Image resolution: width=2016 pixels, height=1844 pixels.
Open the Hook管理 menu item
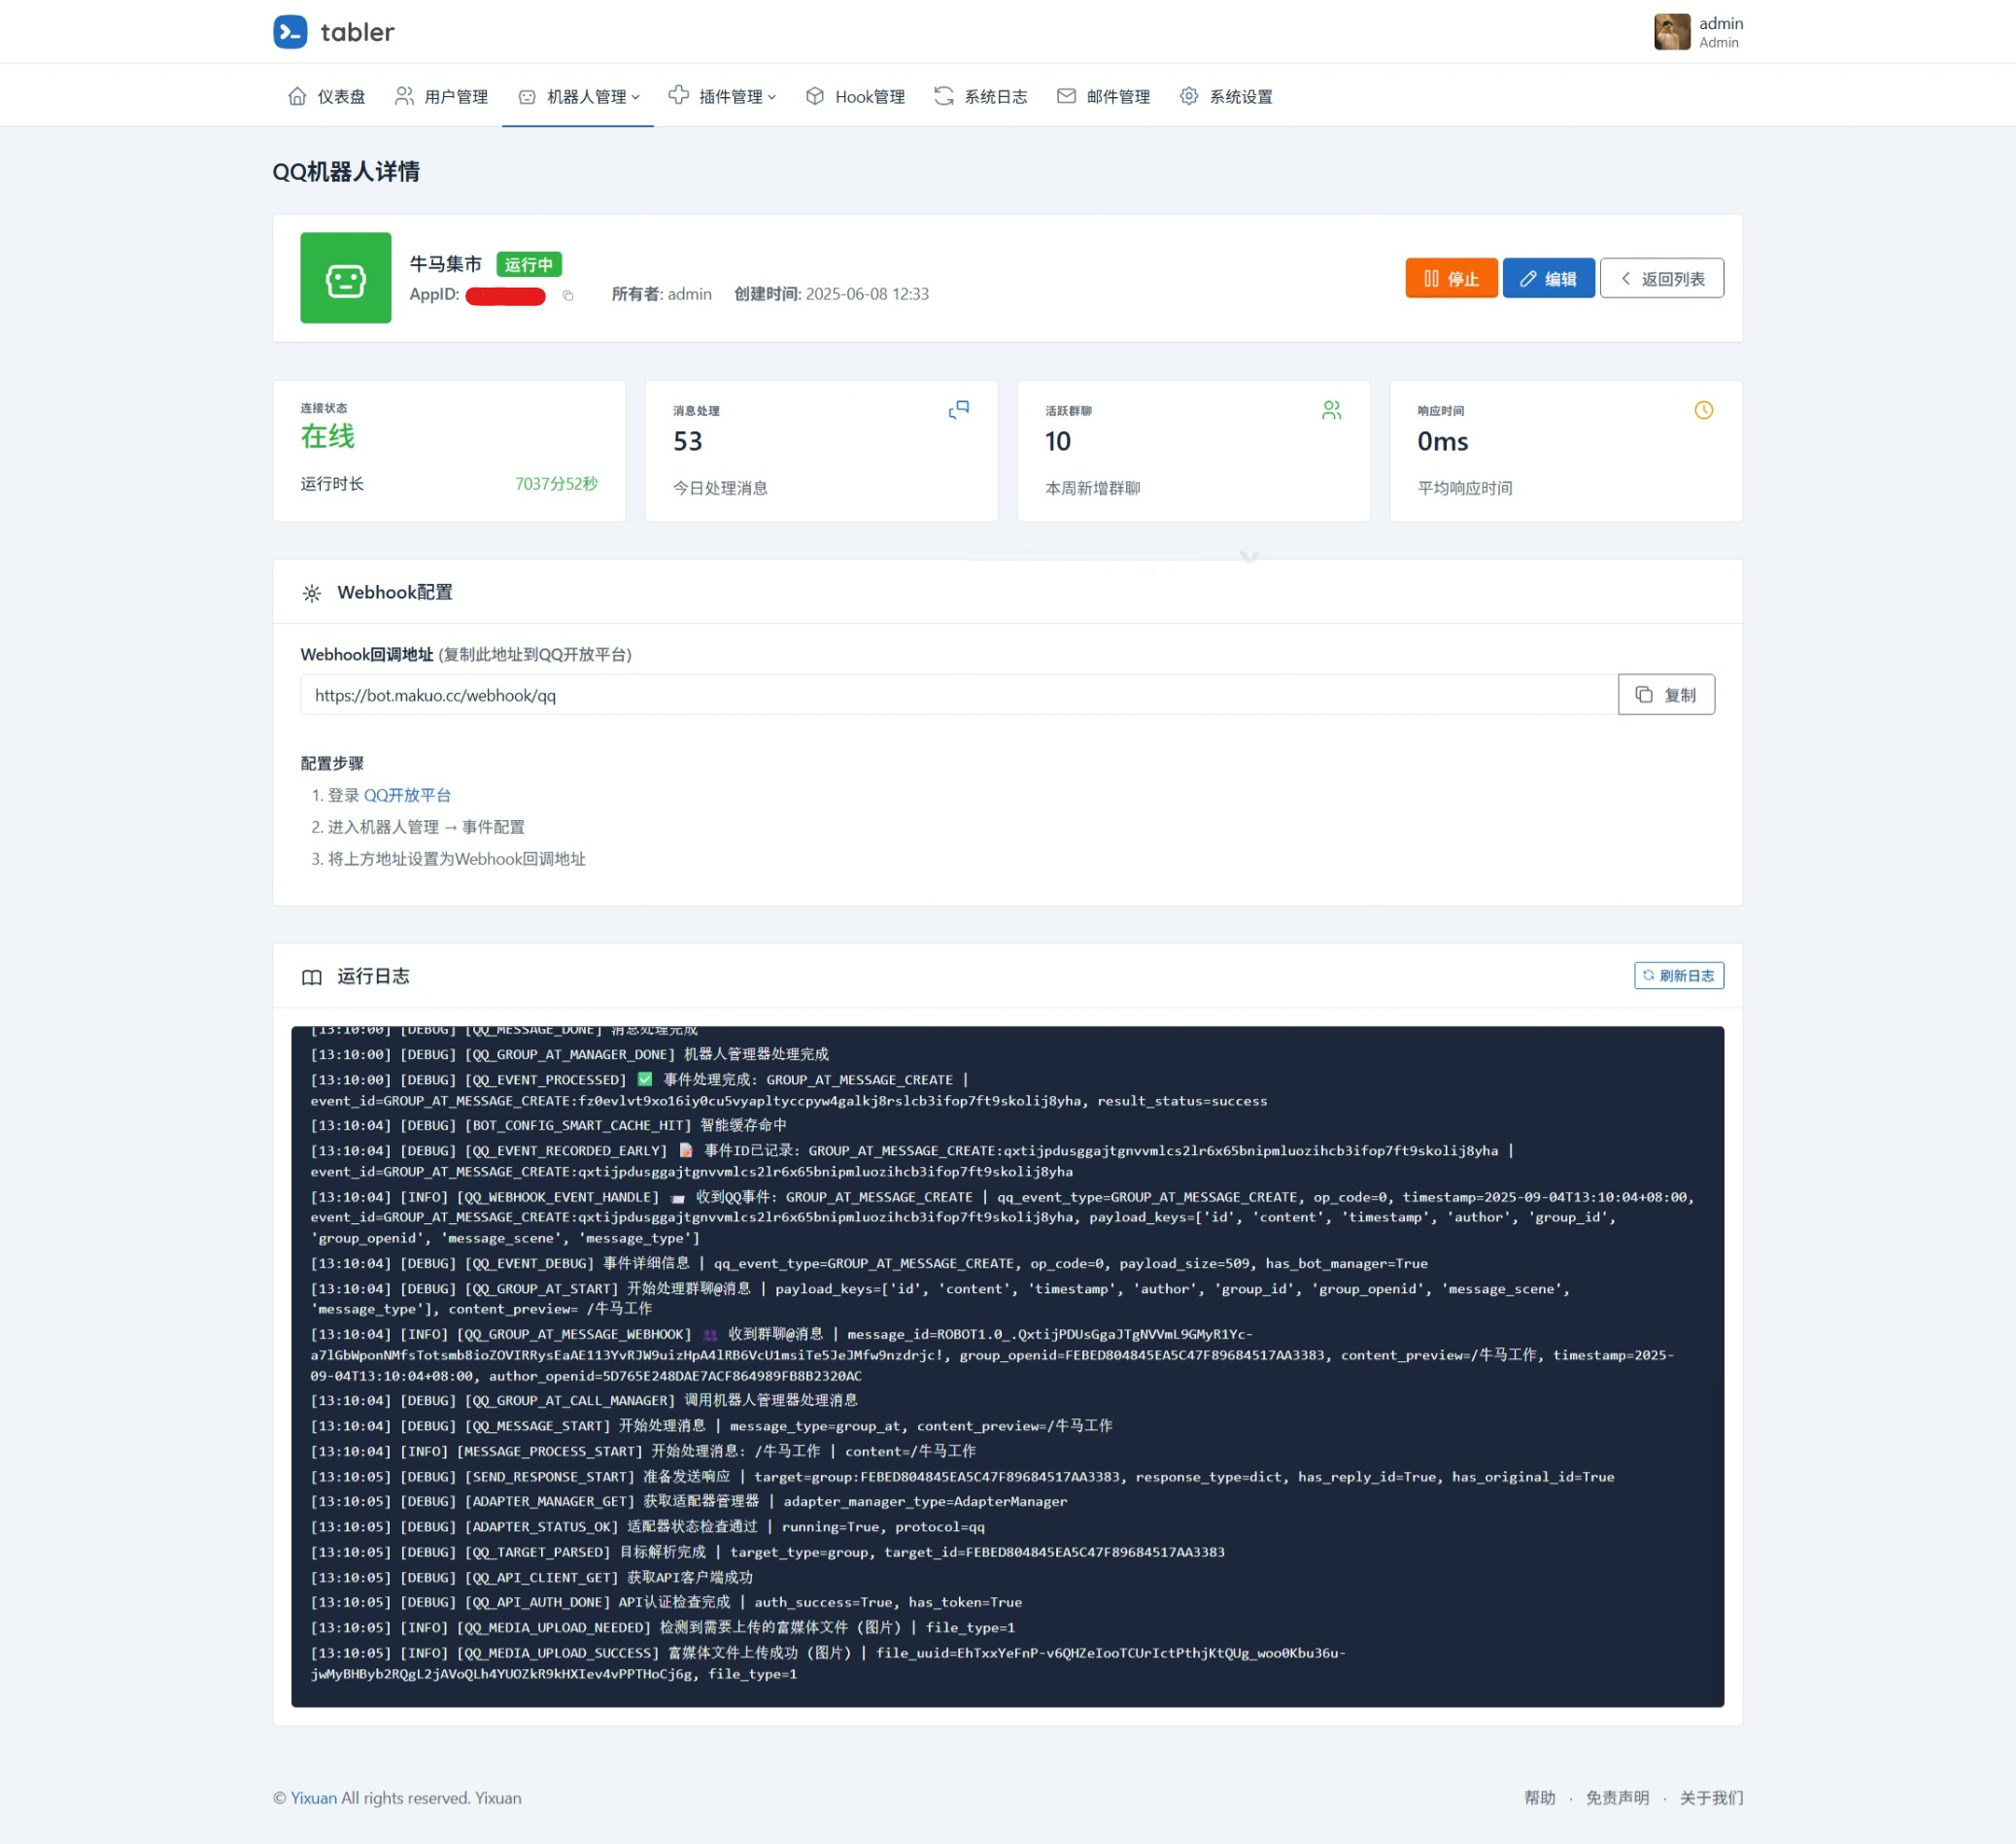(x=855, y=96)
